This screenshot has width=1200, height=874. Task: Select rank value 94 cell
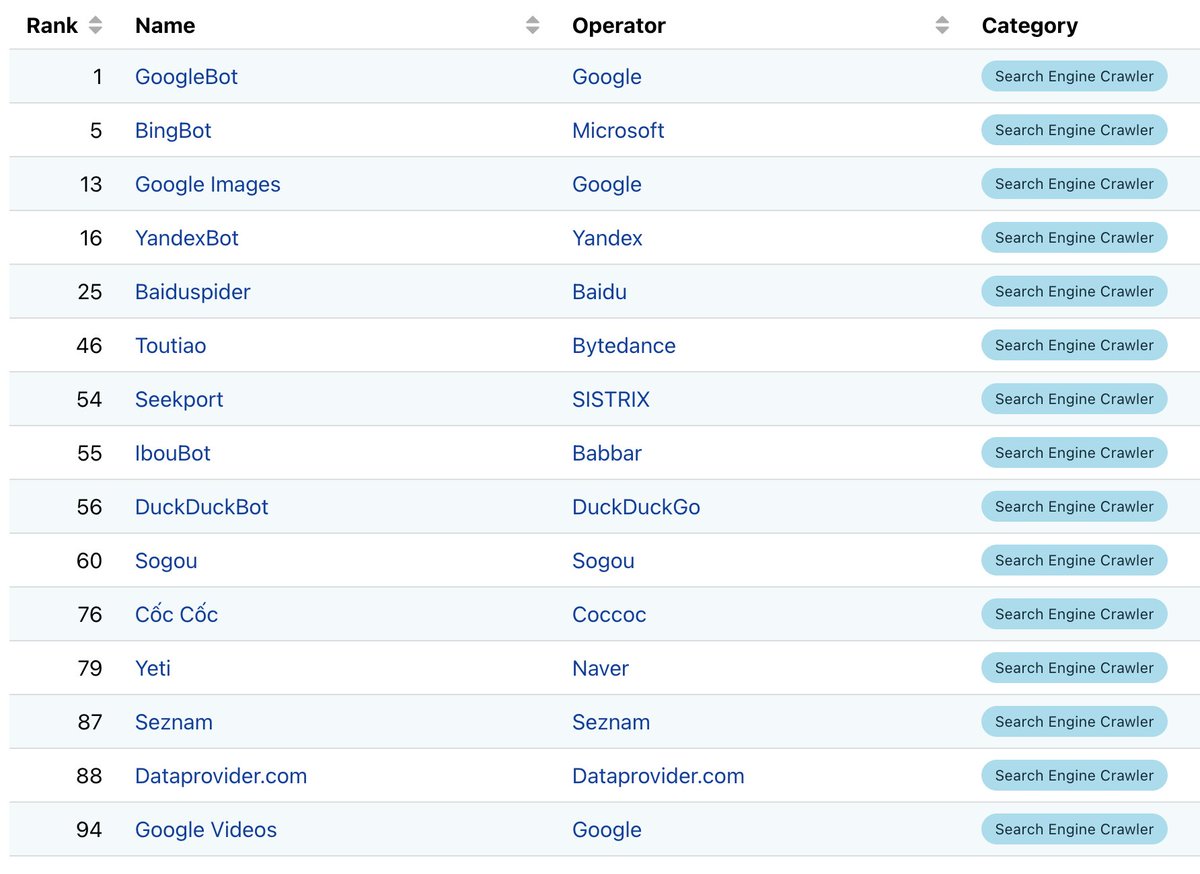(90, 830)
